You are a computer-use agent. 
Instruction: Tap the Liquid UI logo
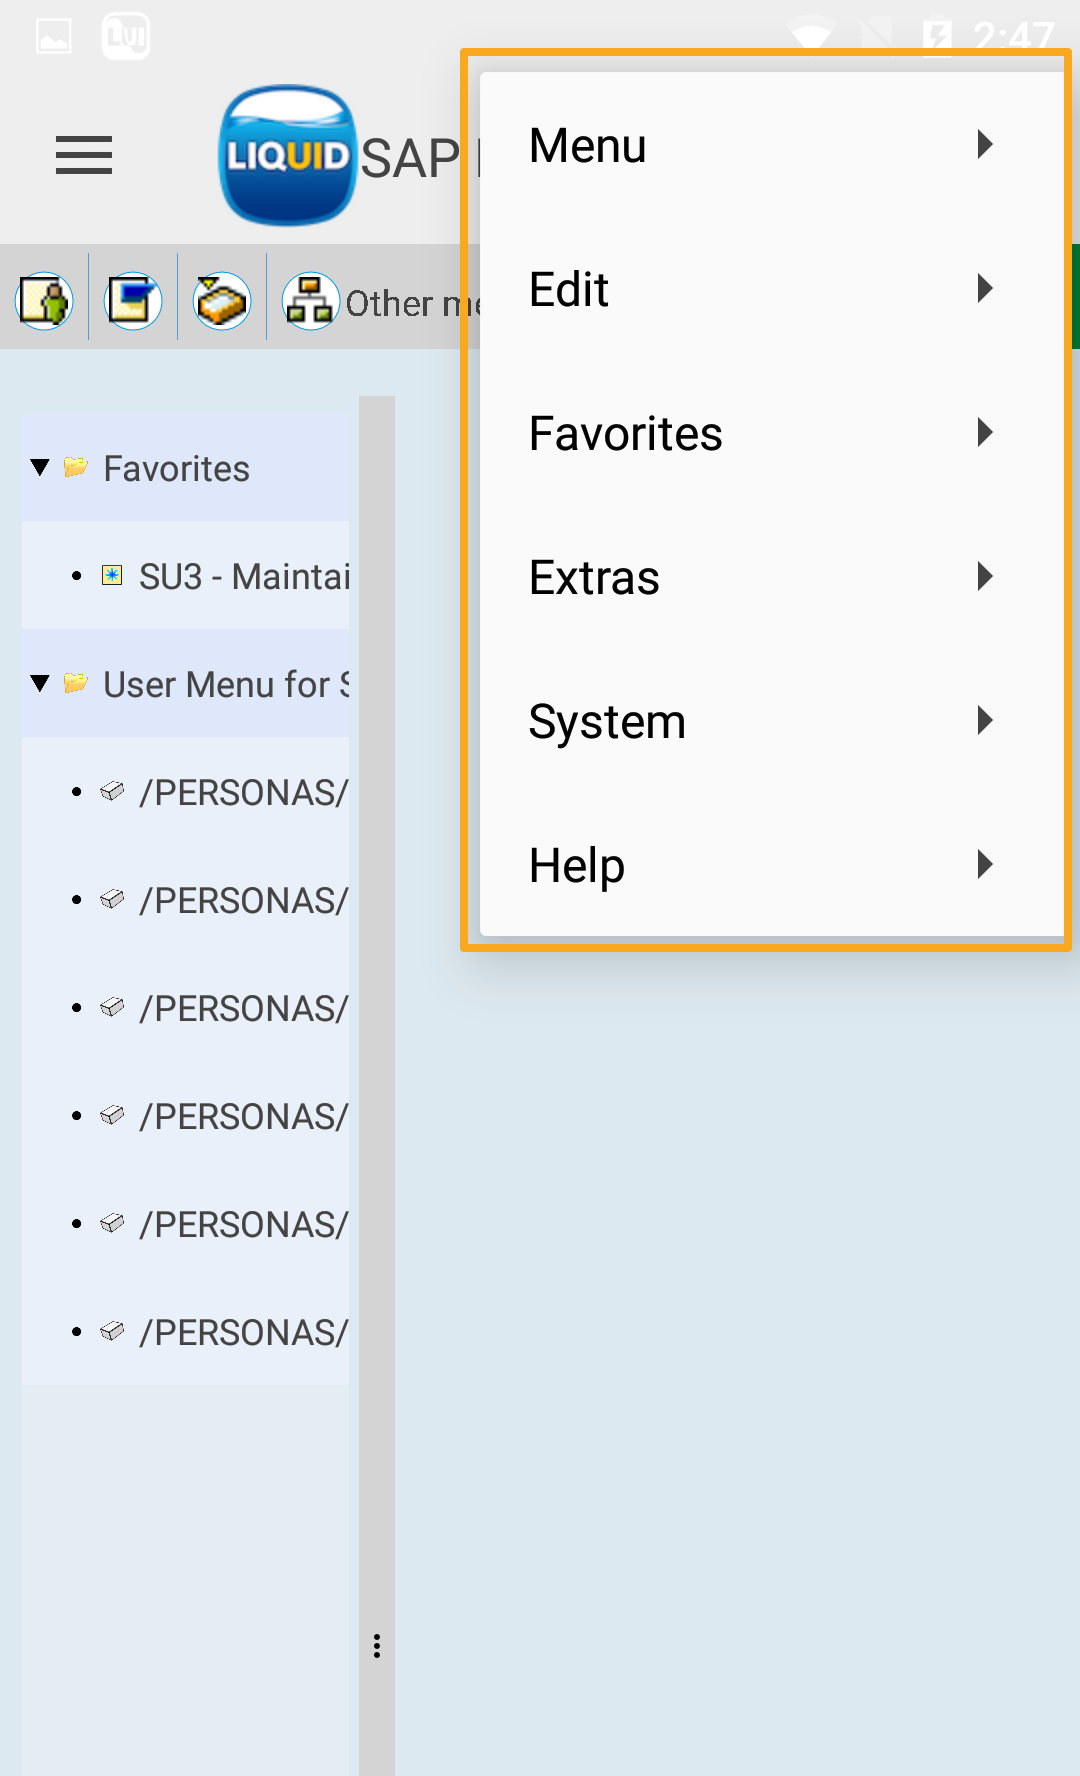287,155
